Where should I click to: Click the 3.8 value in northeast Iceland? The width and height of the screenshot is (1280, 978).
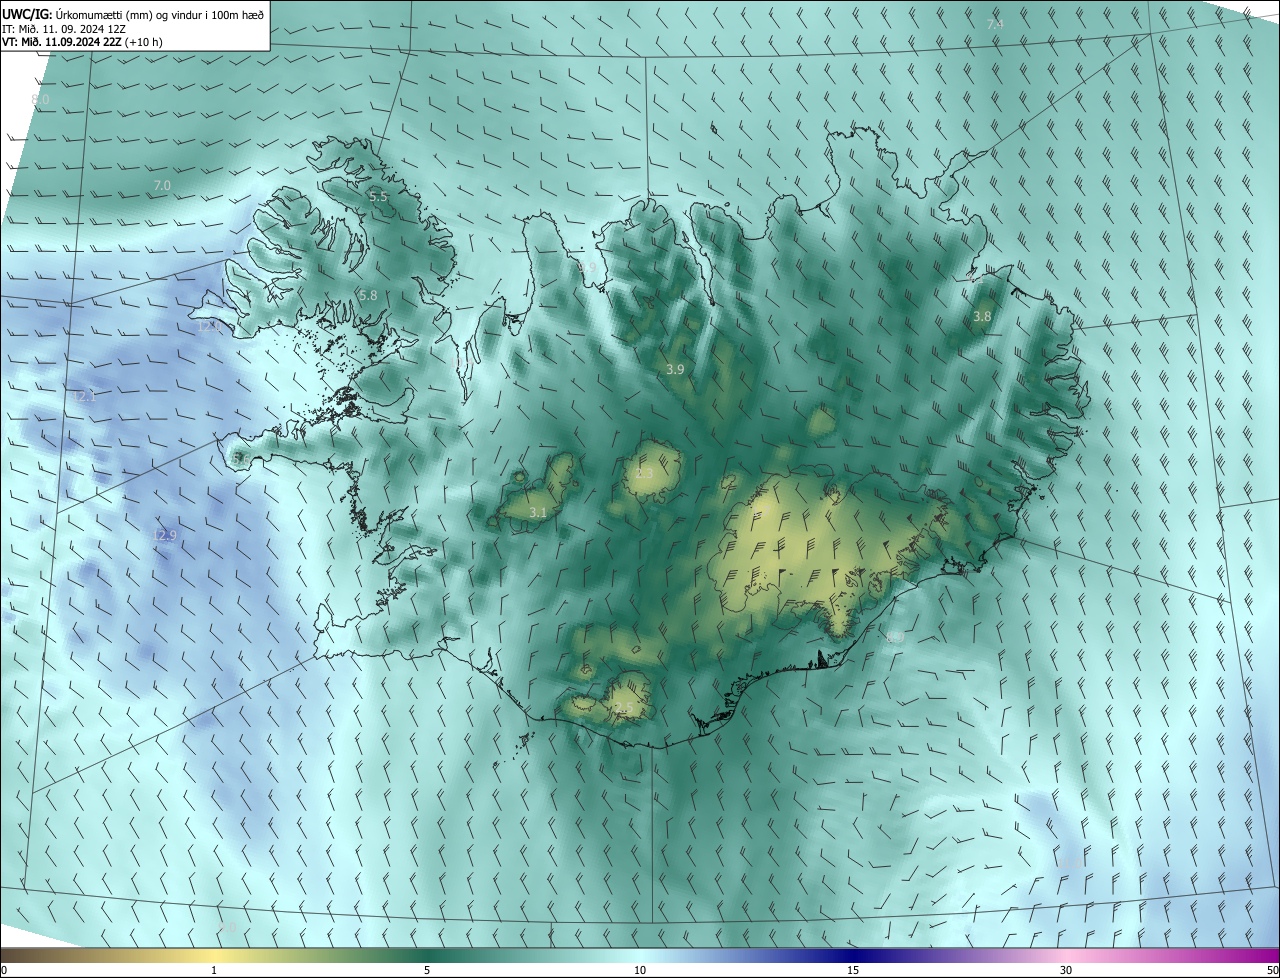click(x=983, y=317)
